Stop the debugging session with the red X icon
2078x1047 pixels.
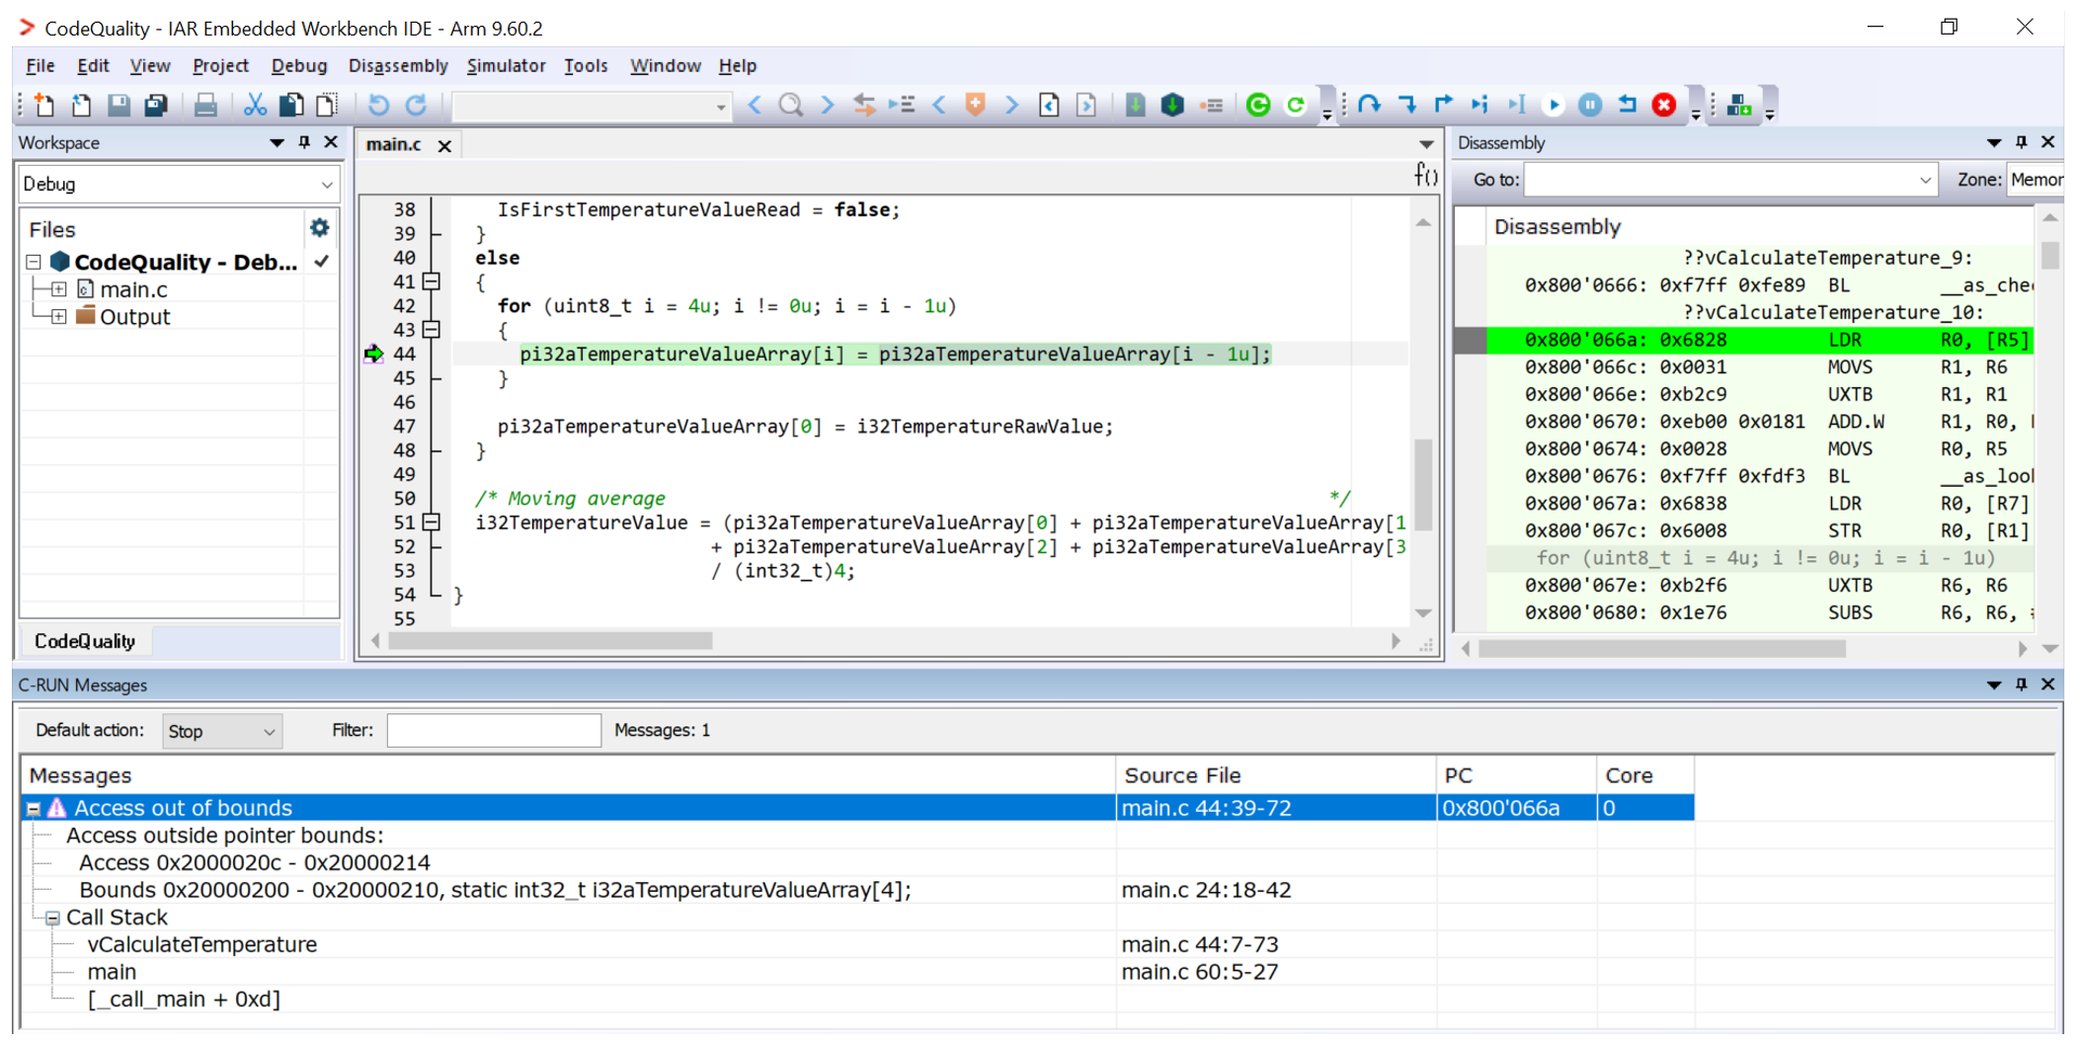(x=1665, y=104)
